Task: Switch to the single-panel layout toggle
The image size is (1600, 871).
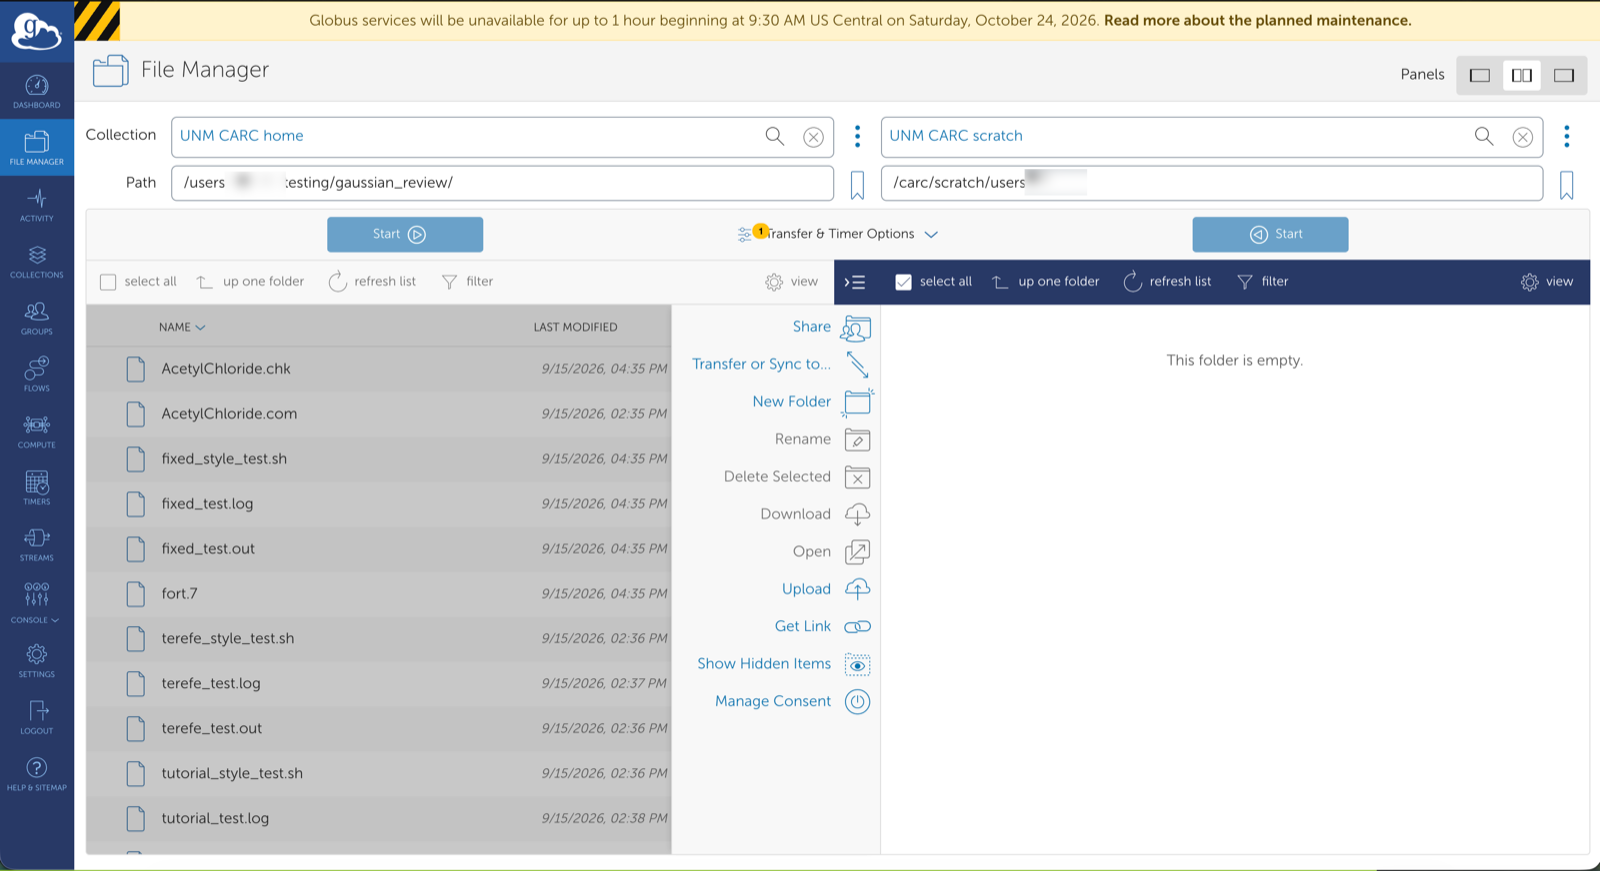Action: coord(1480,75)
